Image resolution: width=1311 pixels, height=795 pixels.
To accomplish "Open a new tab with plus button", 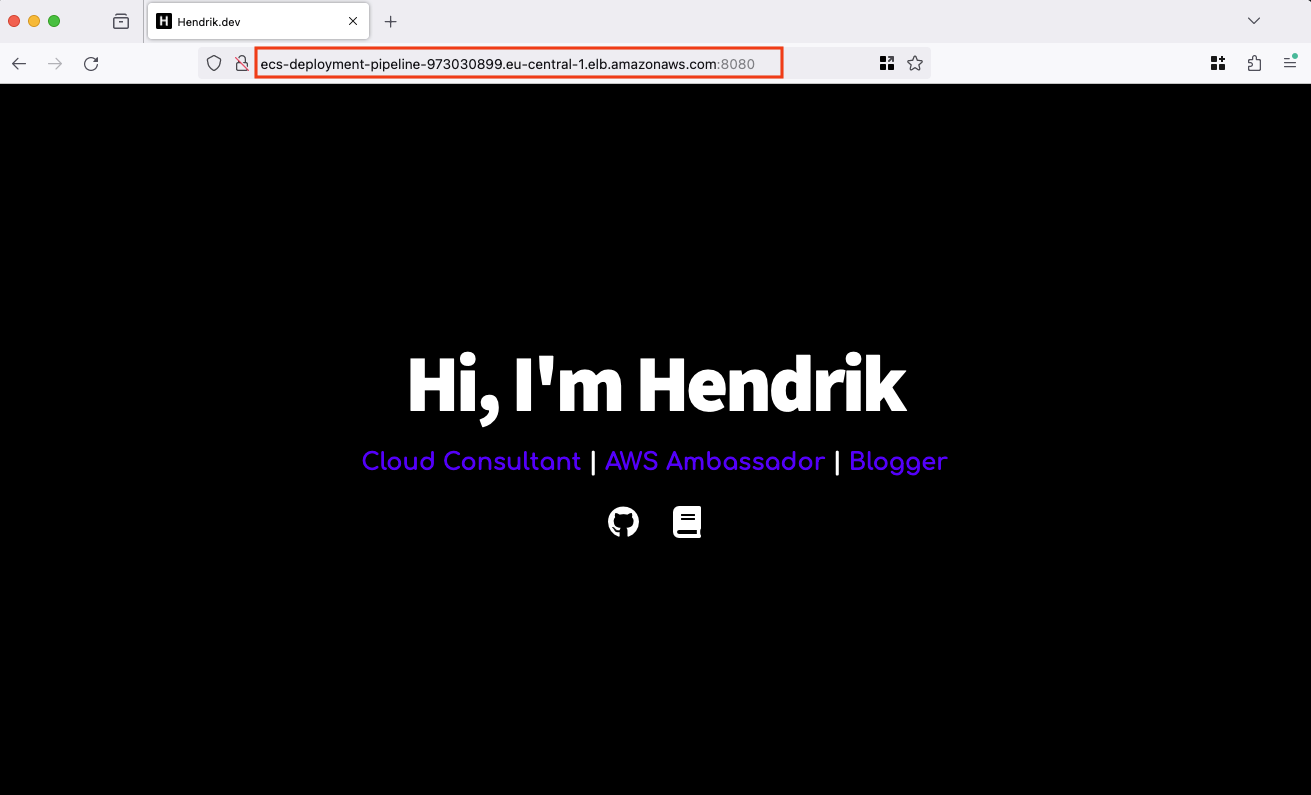I will point(391,21).
